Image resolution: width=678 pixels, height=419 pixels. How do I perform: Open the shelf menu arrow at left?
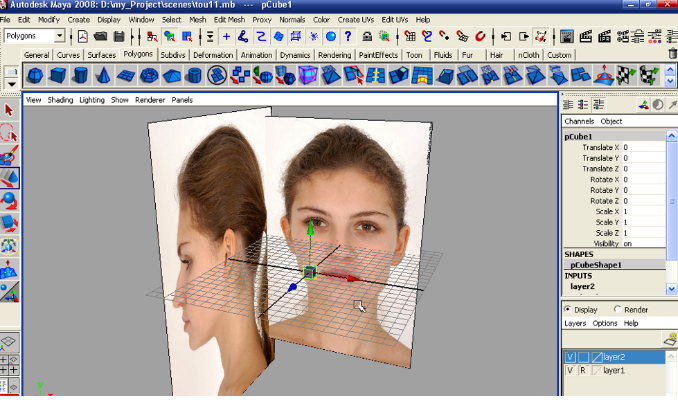coord(12,84)
